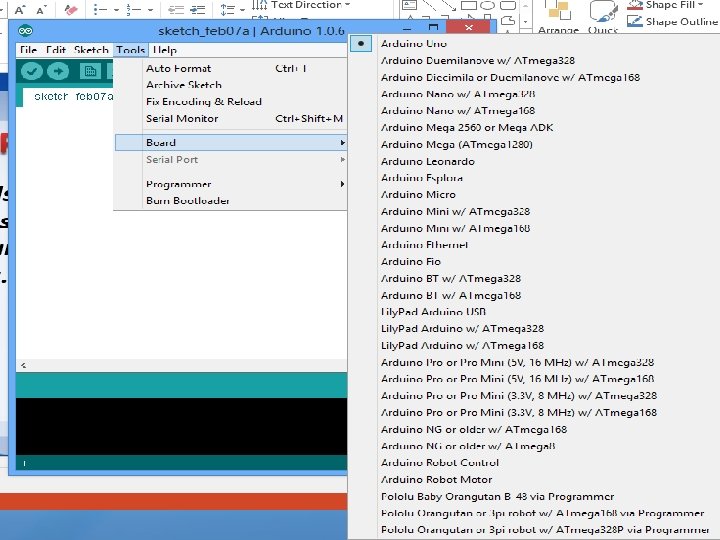Click the Arduino logo icon in title bar
Screen dimensions: 720x540
[x=26, y=31]
